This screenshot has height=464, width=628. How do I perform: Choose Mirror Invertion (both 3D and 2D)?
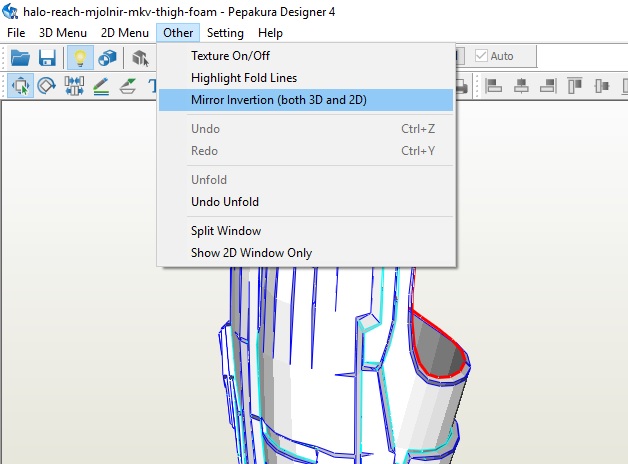click(306, 100)
